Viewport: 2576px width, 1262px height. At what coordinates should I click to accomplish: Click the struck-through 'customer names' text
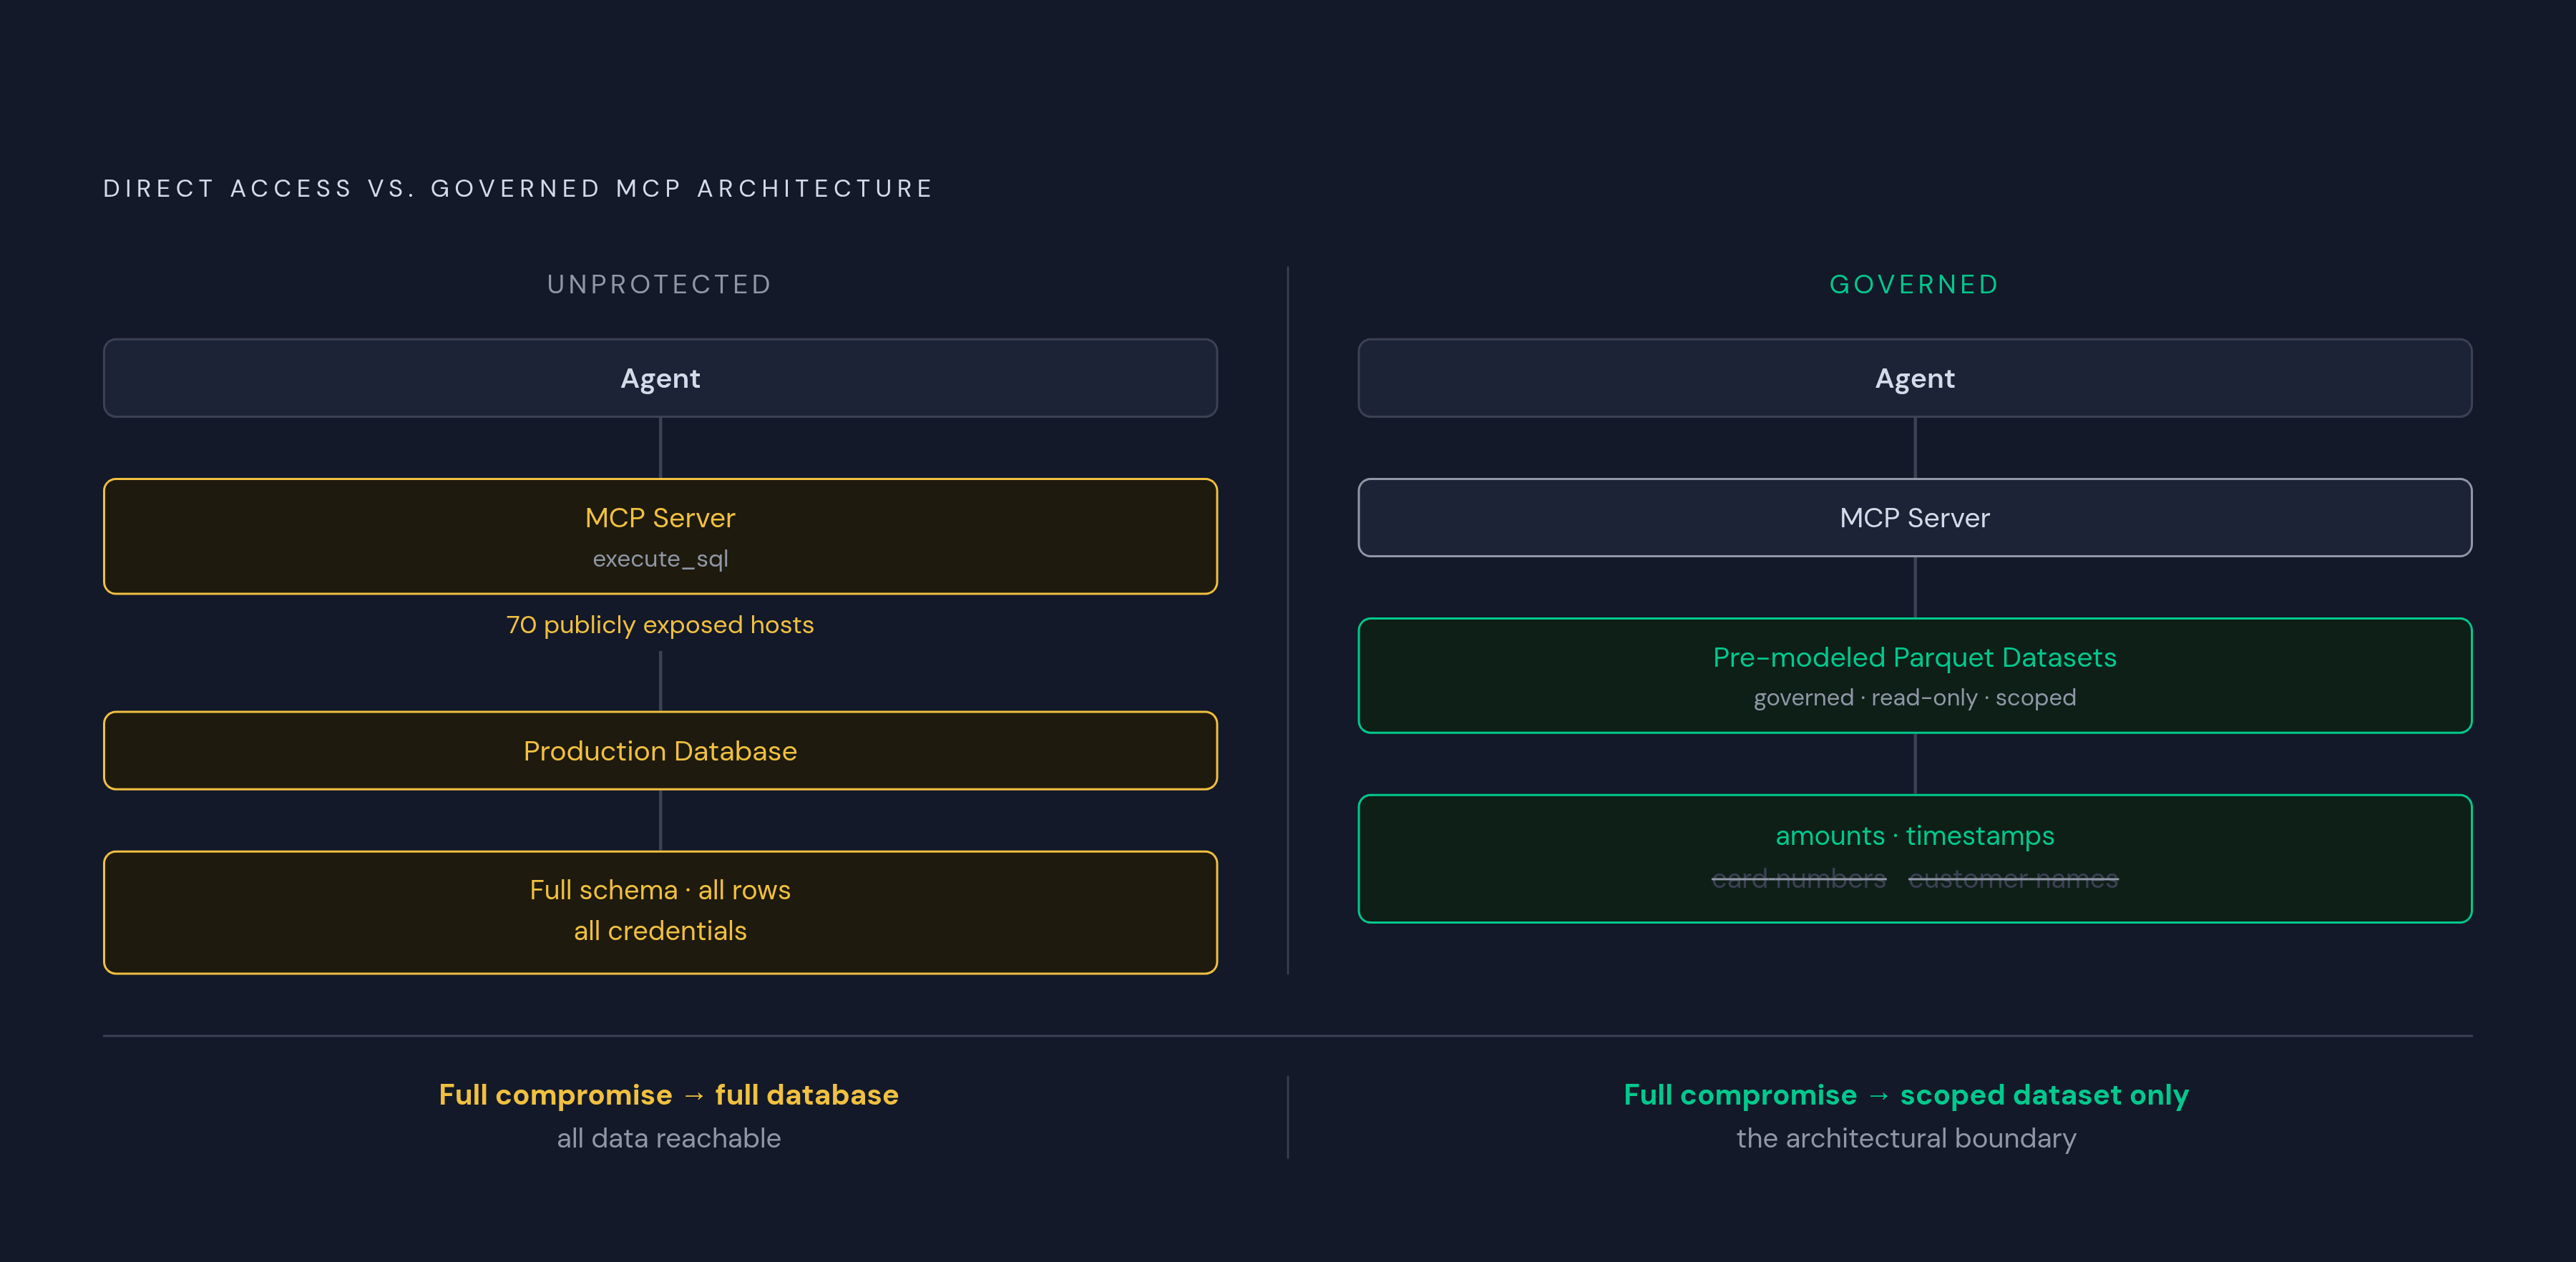(2013, 879)
